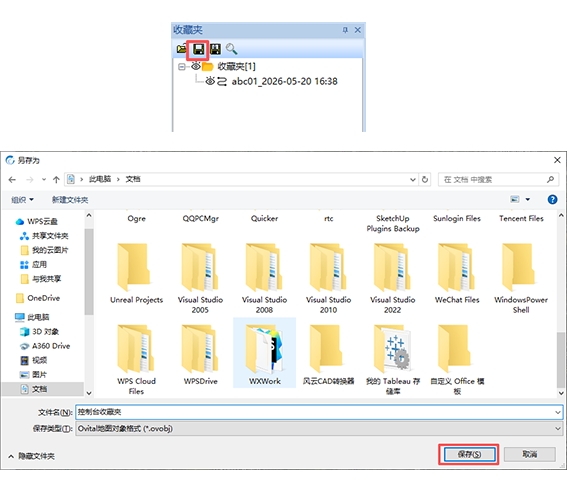Screen dimensions: 567x482
Task: Open the view mode dropdown arrow
Action: 528,199
